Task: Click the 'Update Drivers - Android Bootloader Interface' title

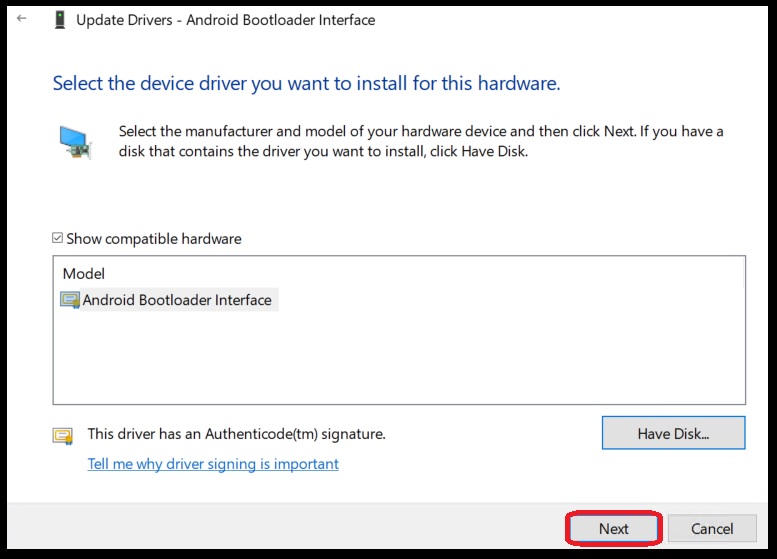Action: [x=225, y=20]
